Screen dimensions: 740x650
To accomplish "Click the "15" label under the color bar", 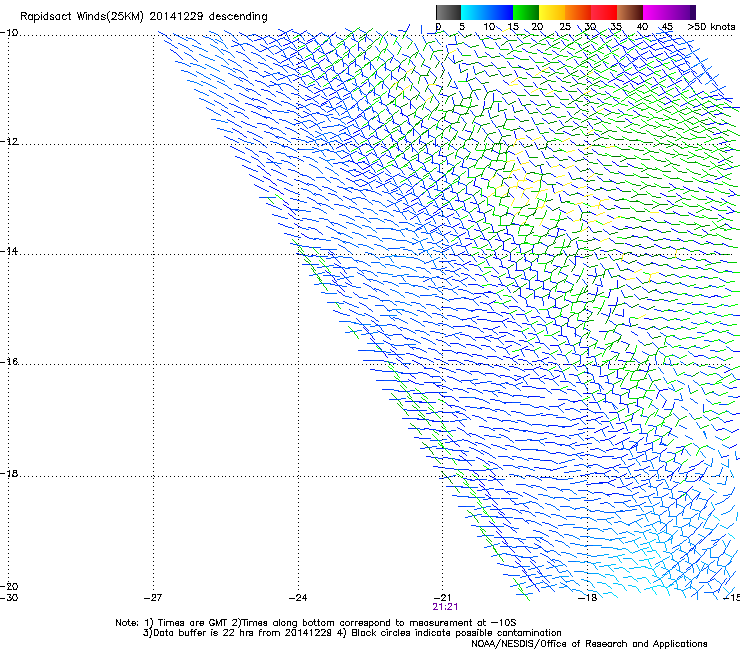I will [x=513, y=27].
